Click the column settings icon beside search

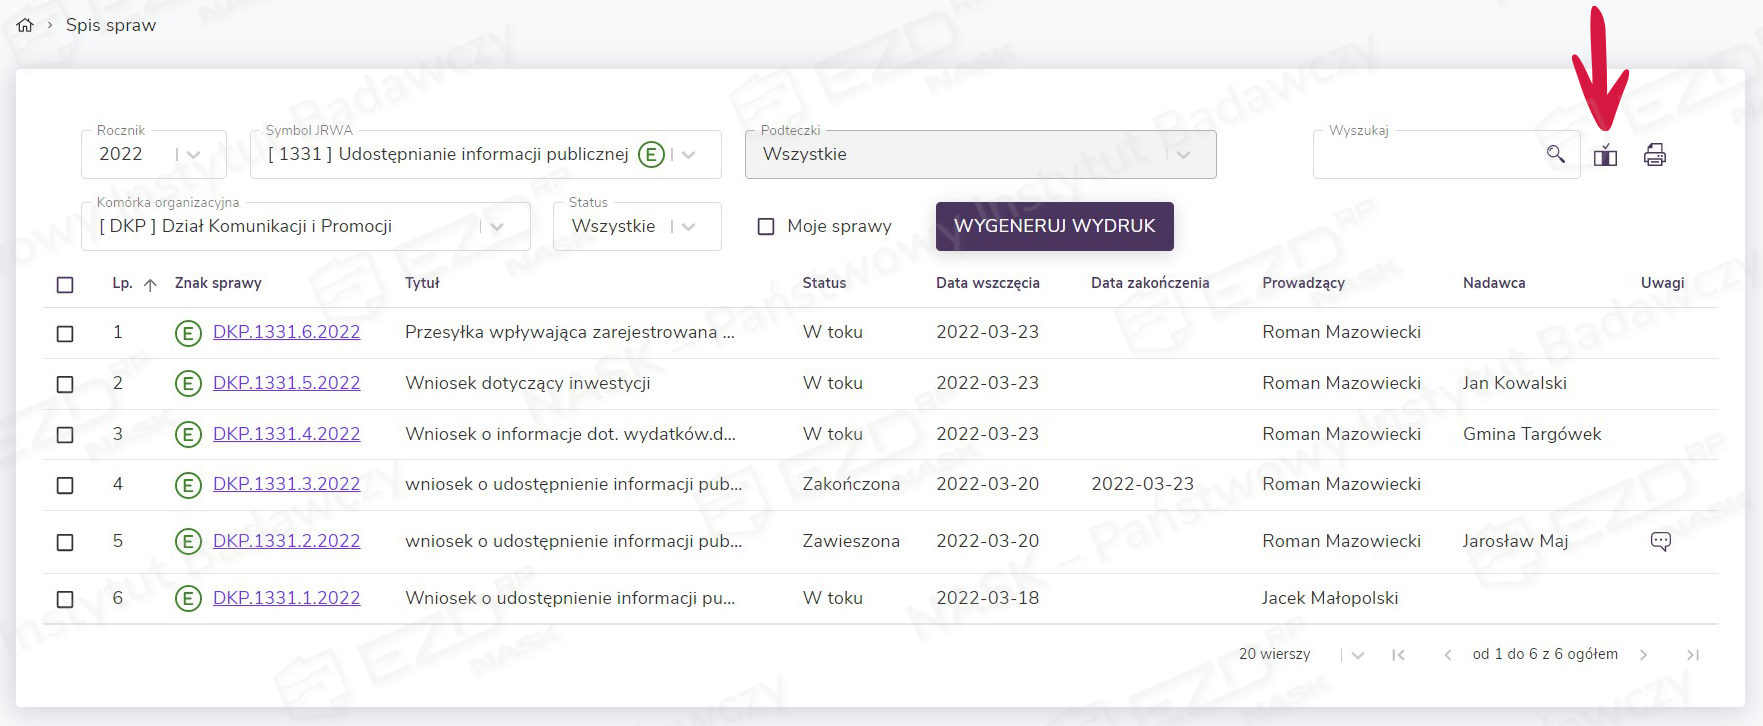1605,155
